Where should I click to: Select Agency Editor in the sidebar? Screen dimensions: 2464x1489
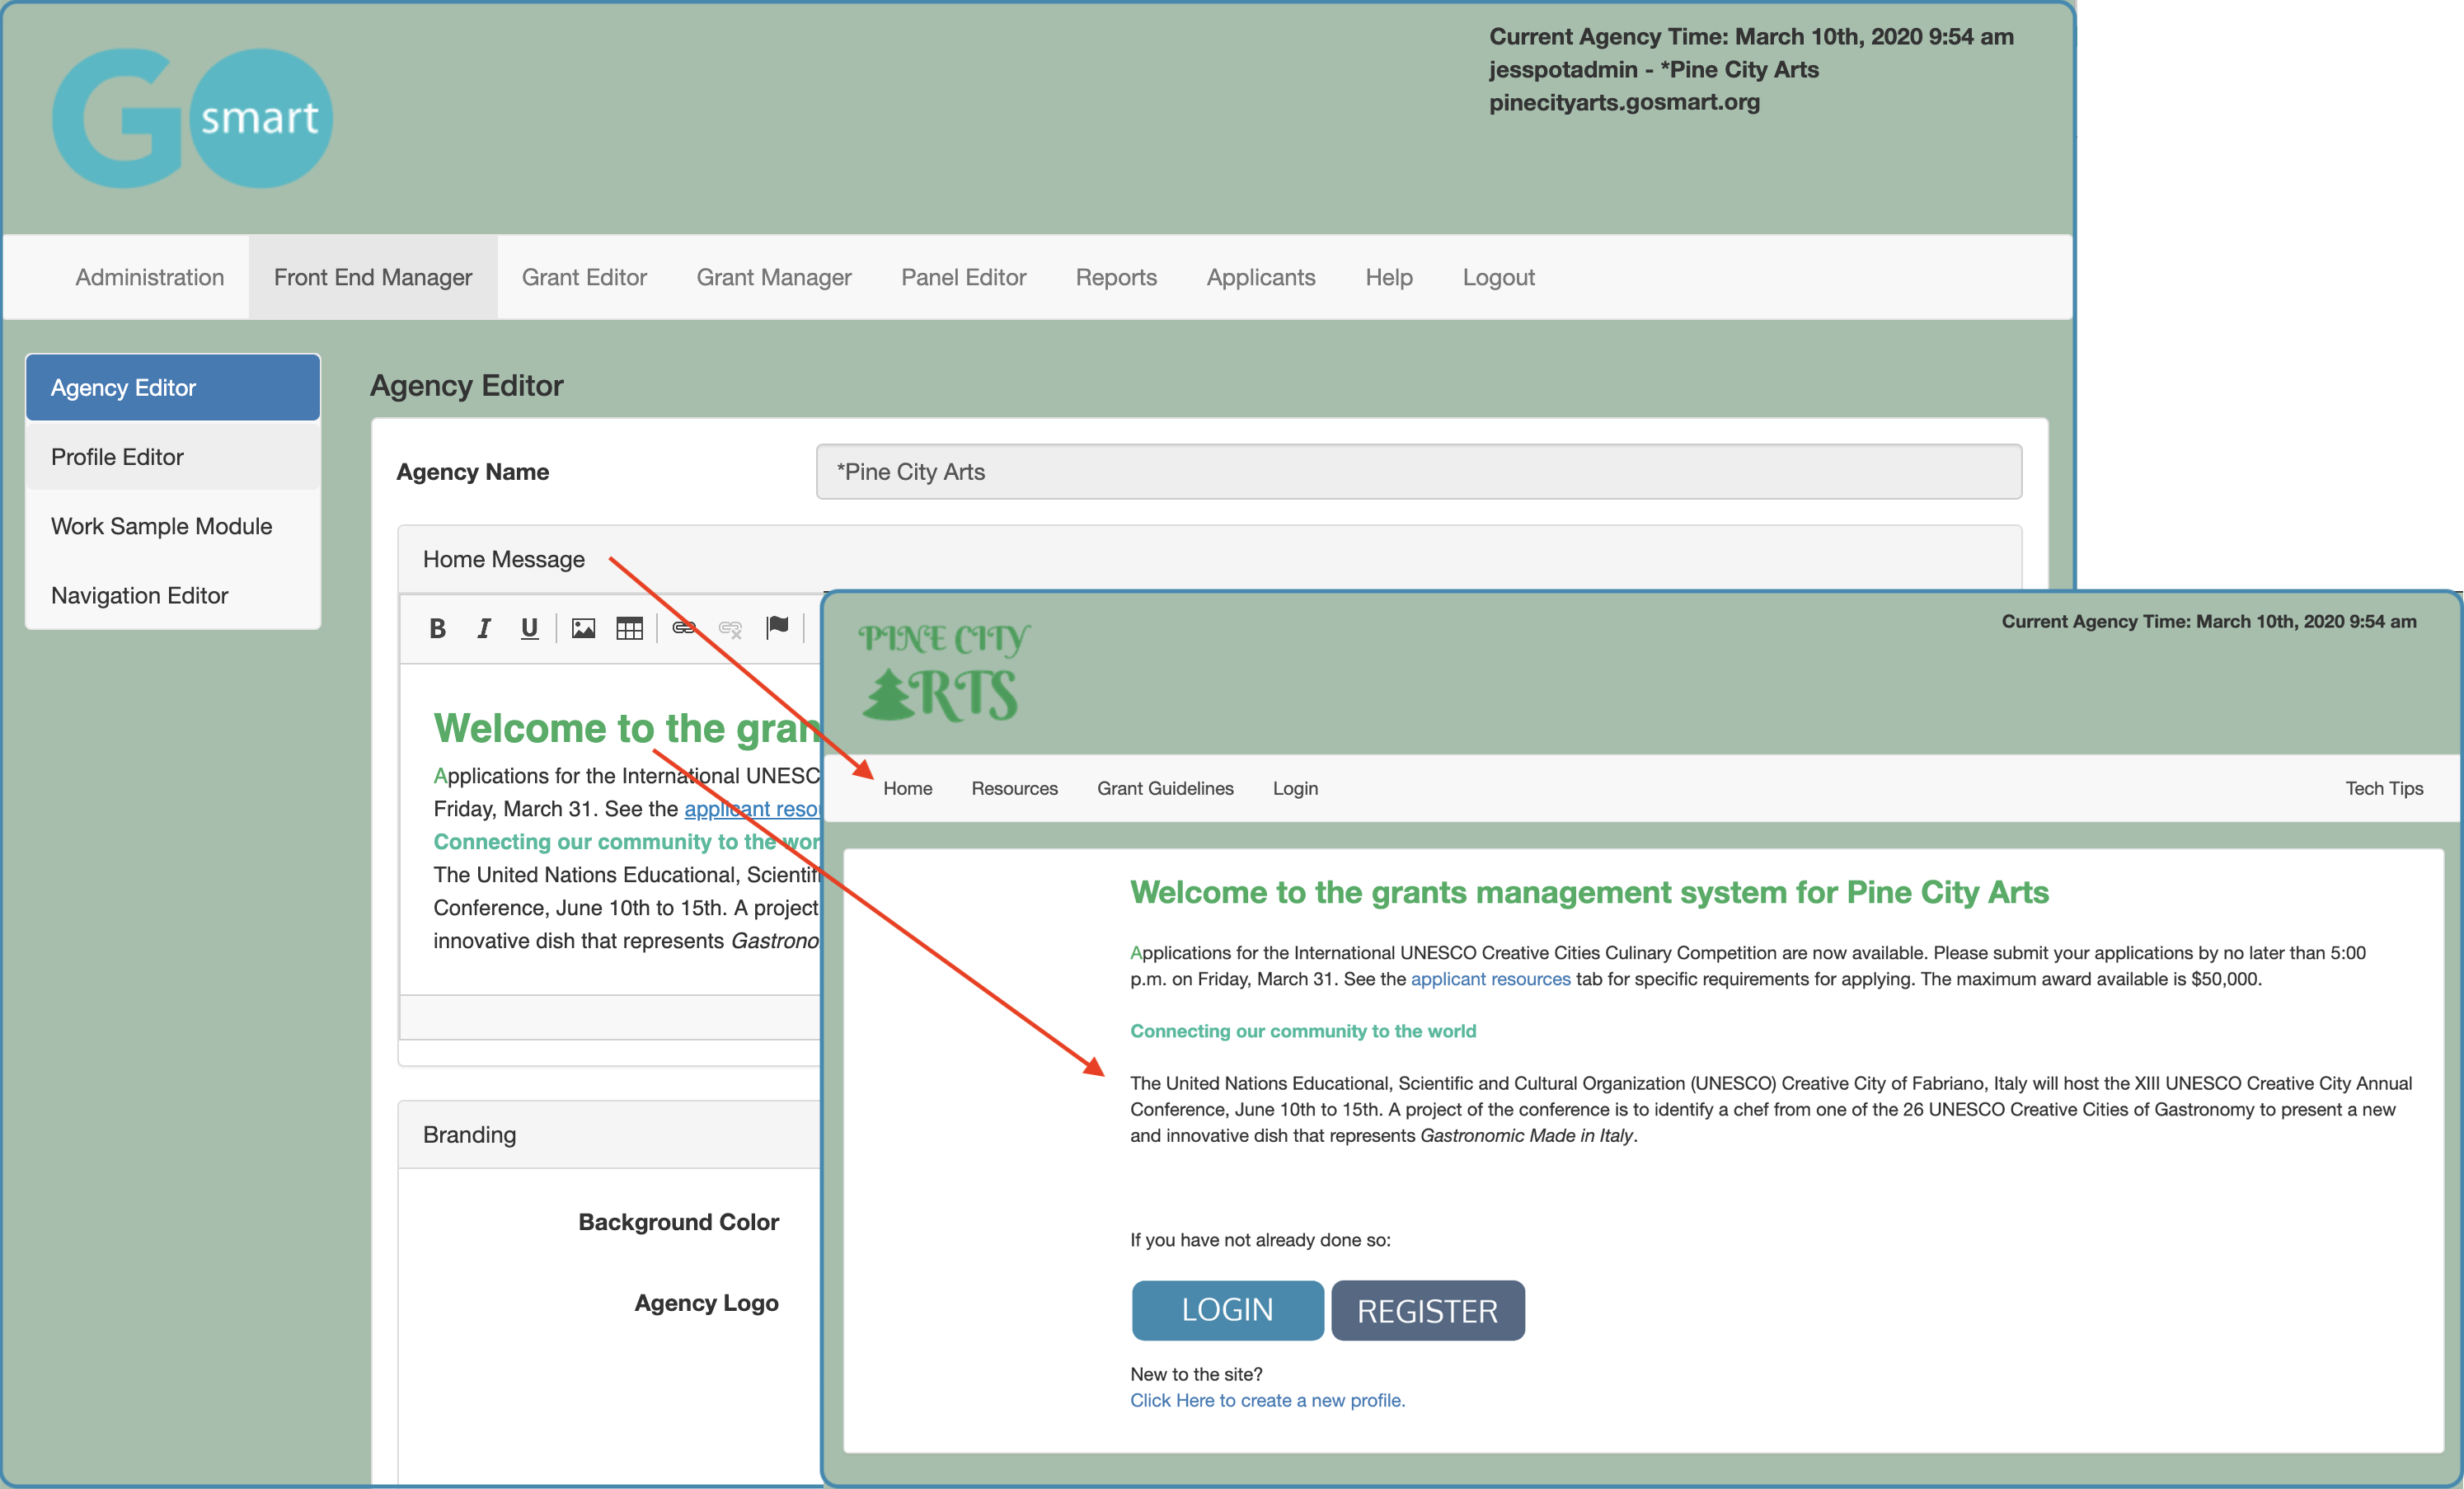(x=173, y=387)
